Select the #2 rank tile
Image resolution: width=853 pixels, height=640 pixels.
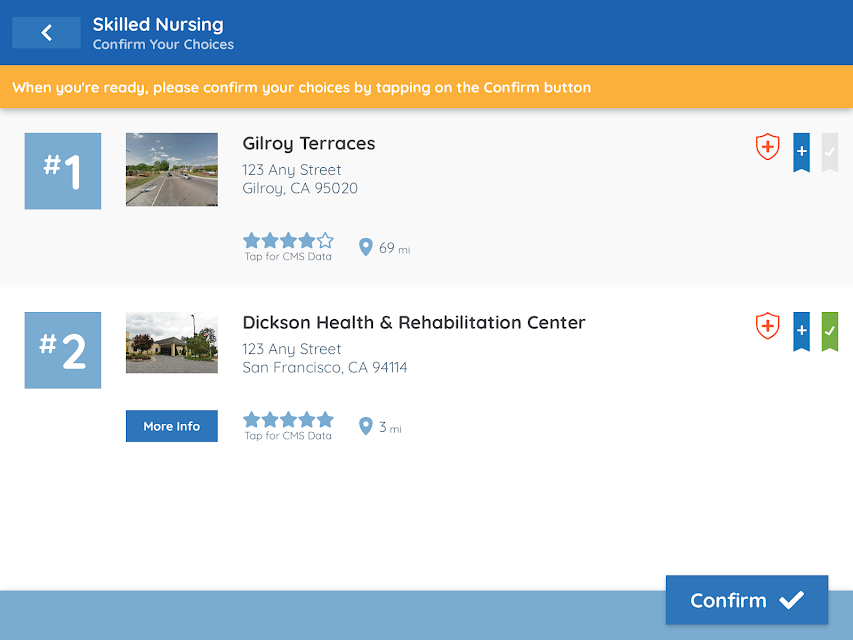[63, 350]
